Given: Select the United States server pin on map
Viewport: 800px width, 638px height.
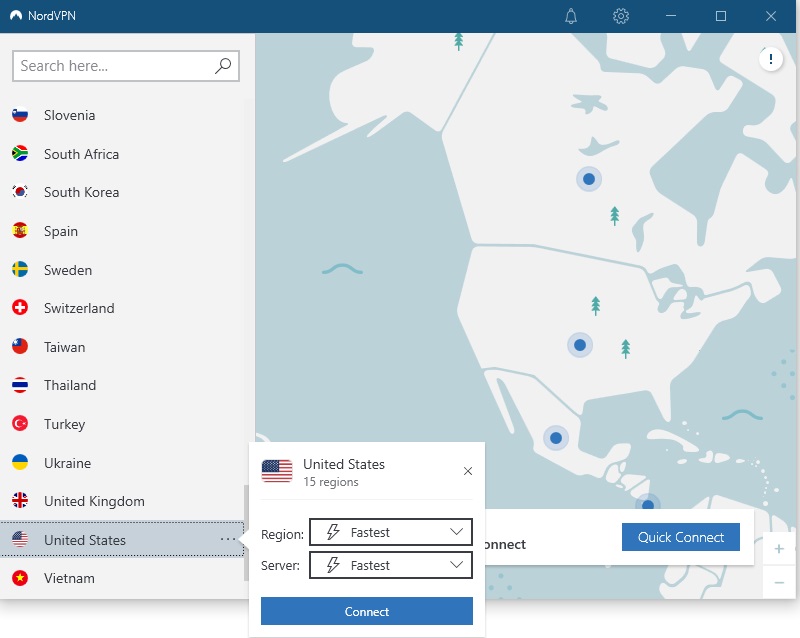Looking at the screenshot, I should pos(580,345).
